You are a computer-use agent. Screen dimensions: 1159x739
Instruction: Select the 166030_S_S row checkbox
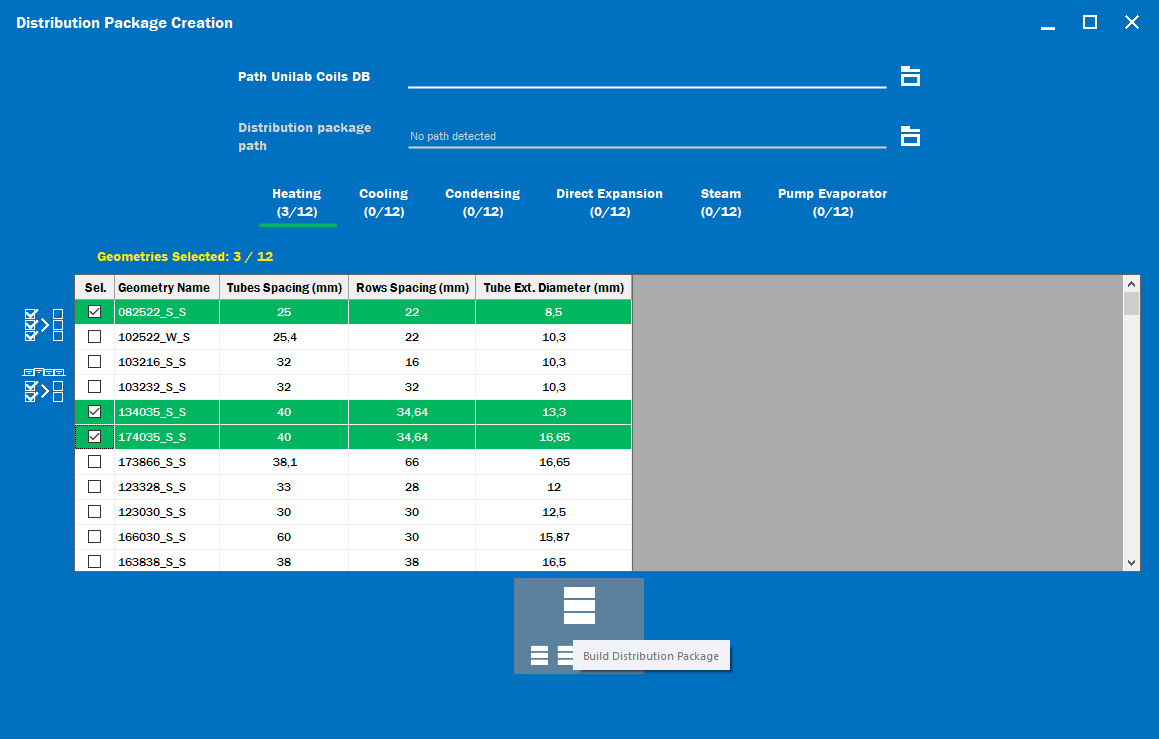(x=95, y=537)
